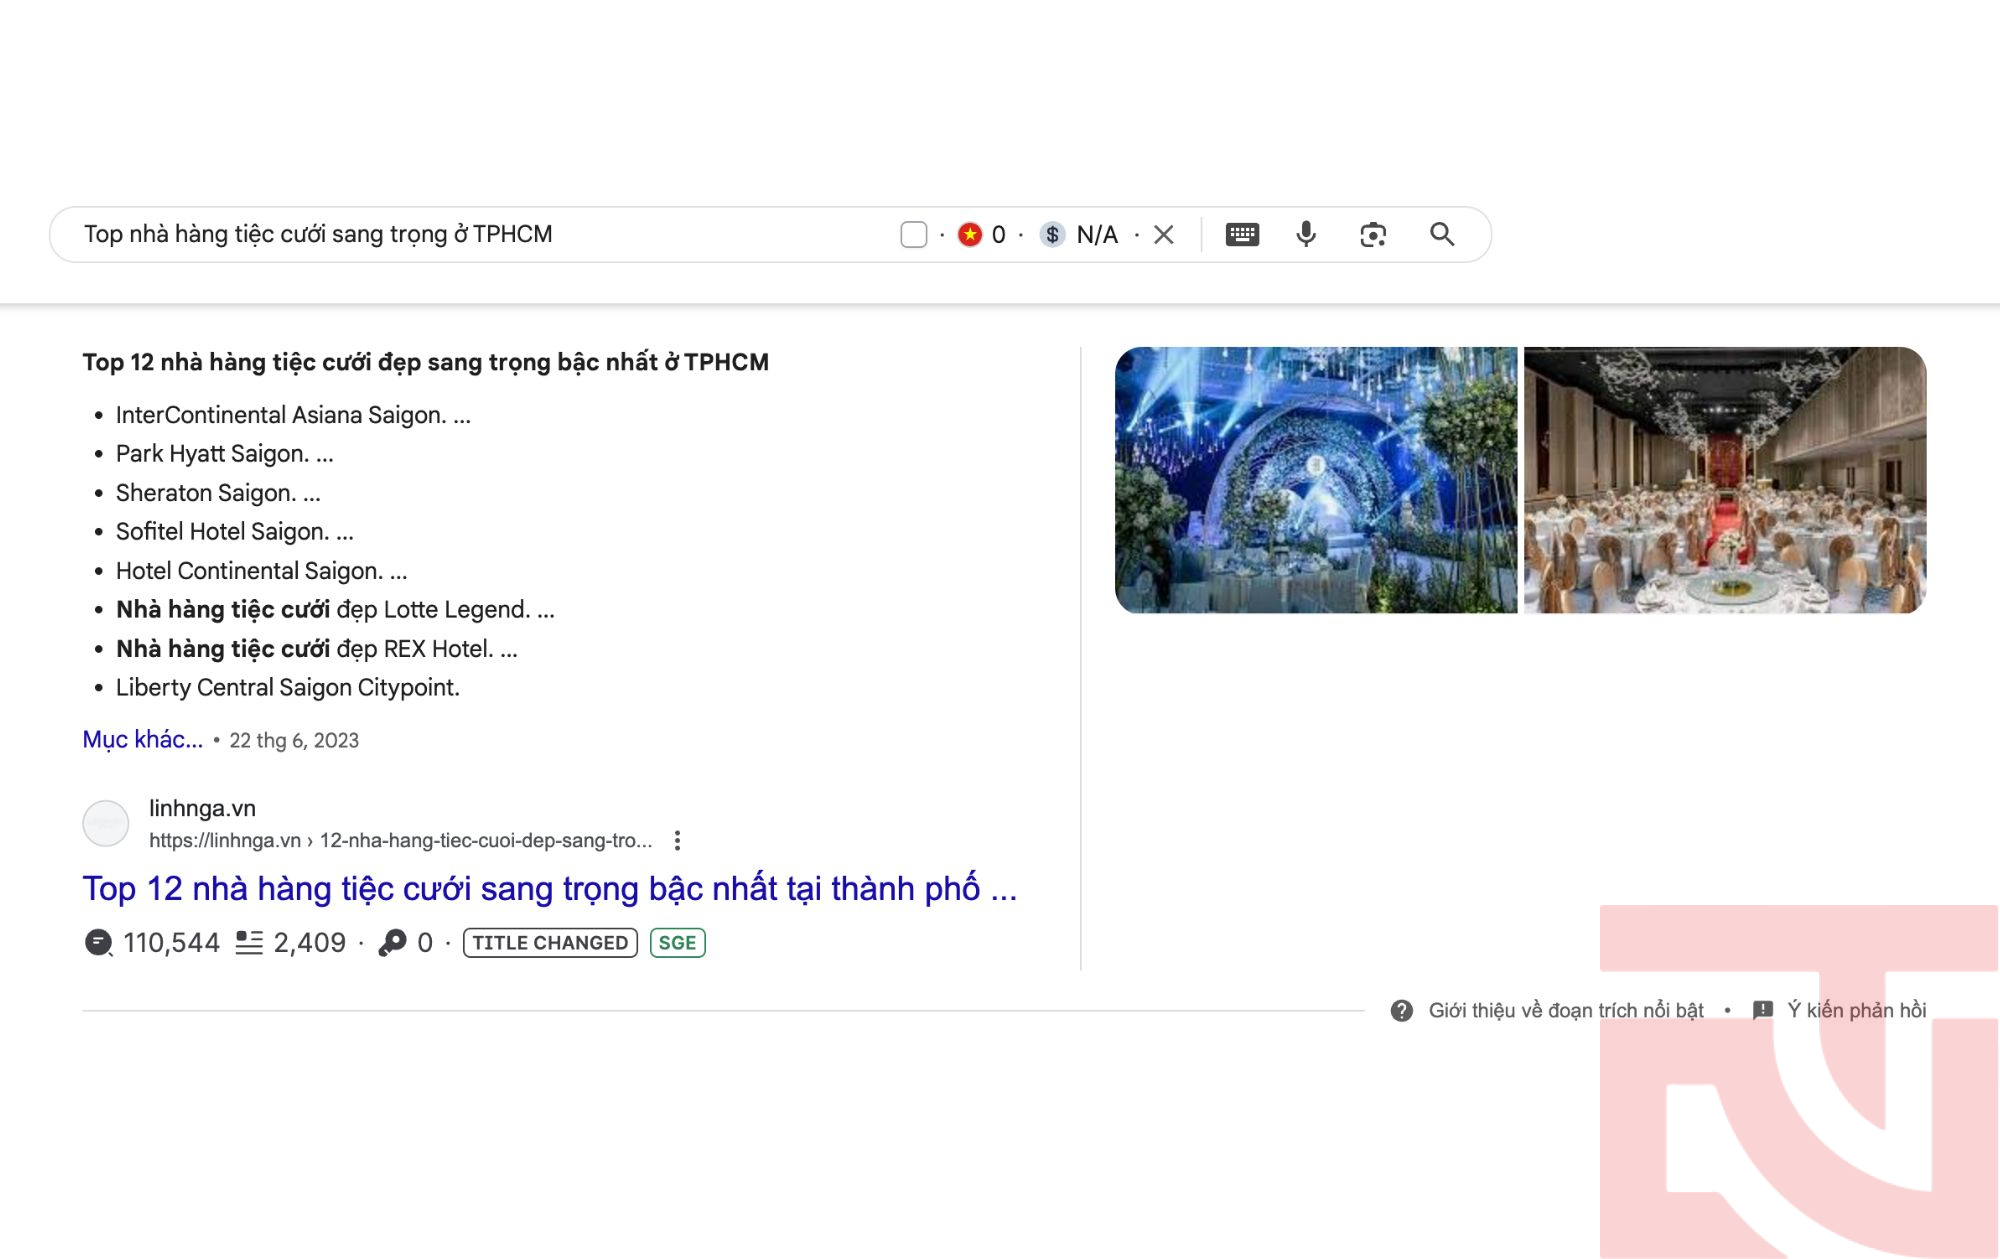Click the TITLE CHANGED badge

(550, 943)
